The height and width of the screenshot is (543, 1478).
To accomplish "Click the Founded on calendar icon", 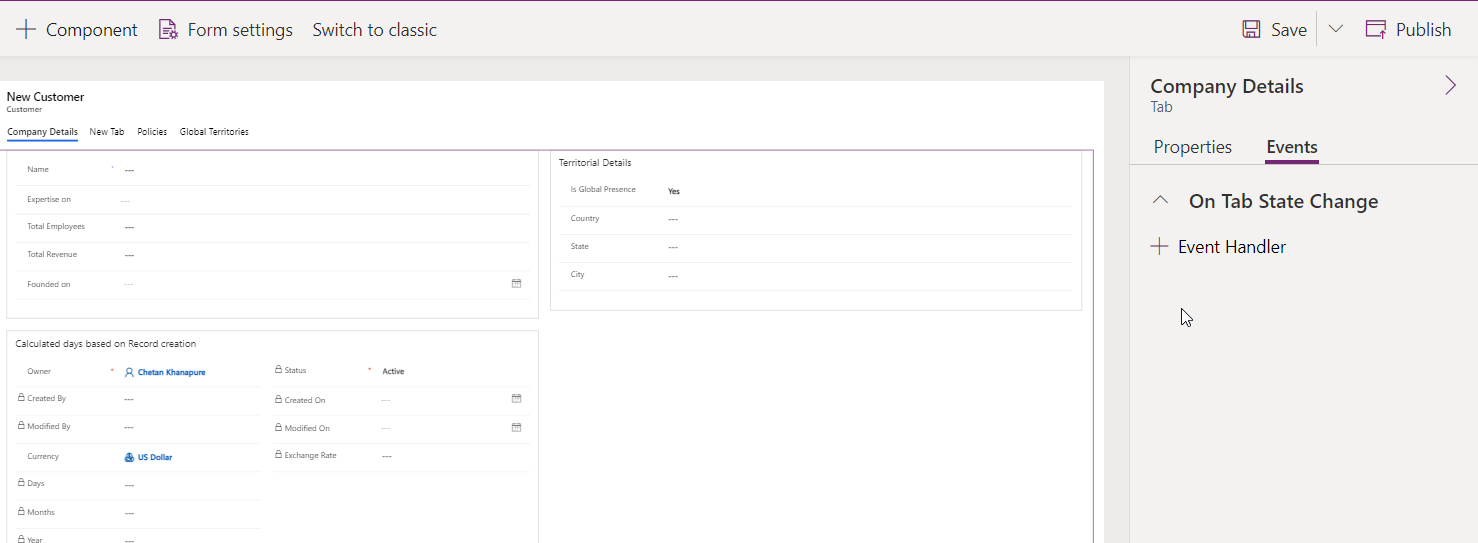I will (x=517, y=284).
